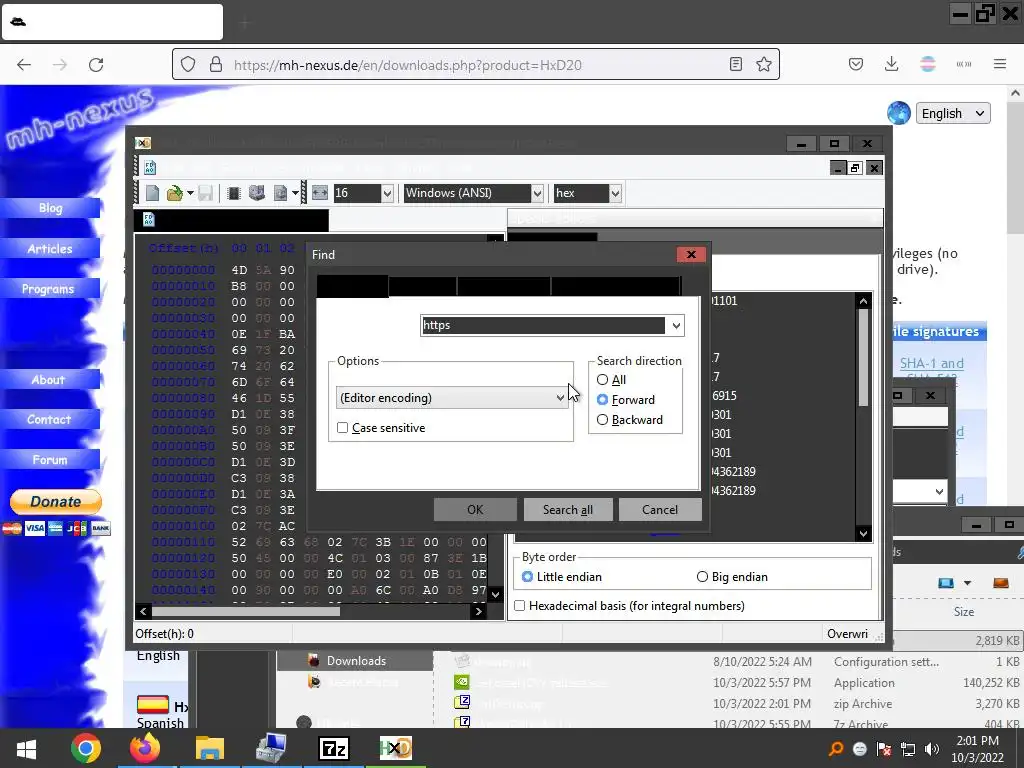Open the bytes per row 16 dropdown
1024x768 pixels.
[x=387, y=193]
